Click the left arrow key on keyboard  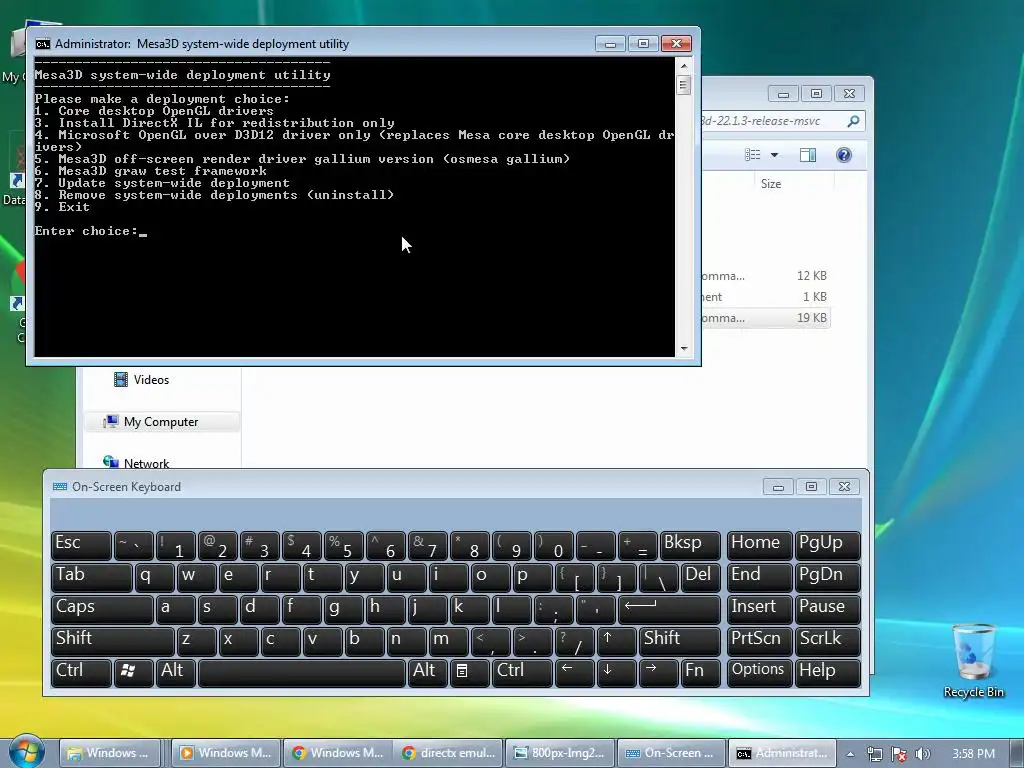574,673
